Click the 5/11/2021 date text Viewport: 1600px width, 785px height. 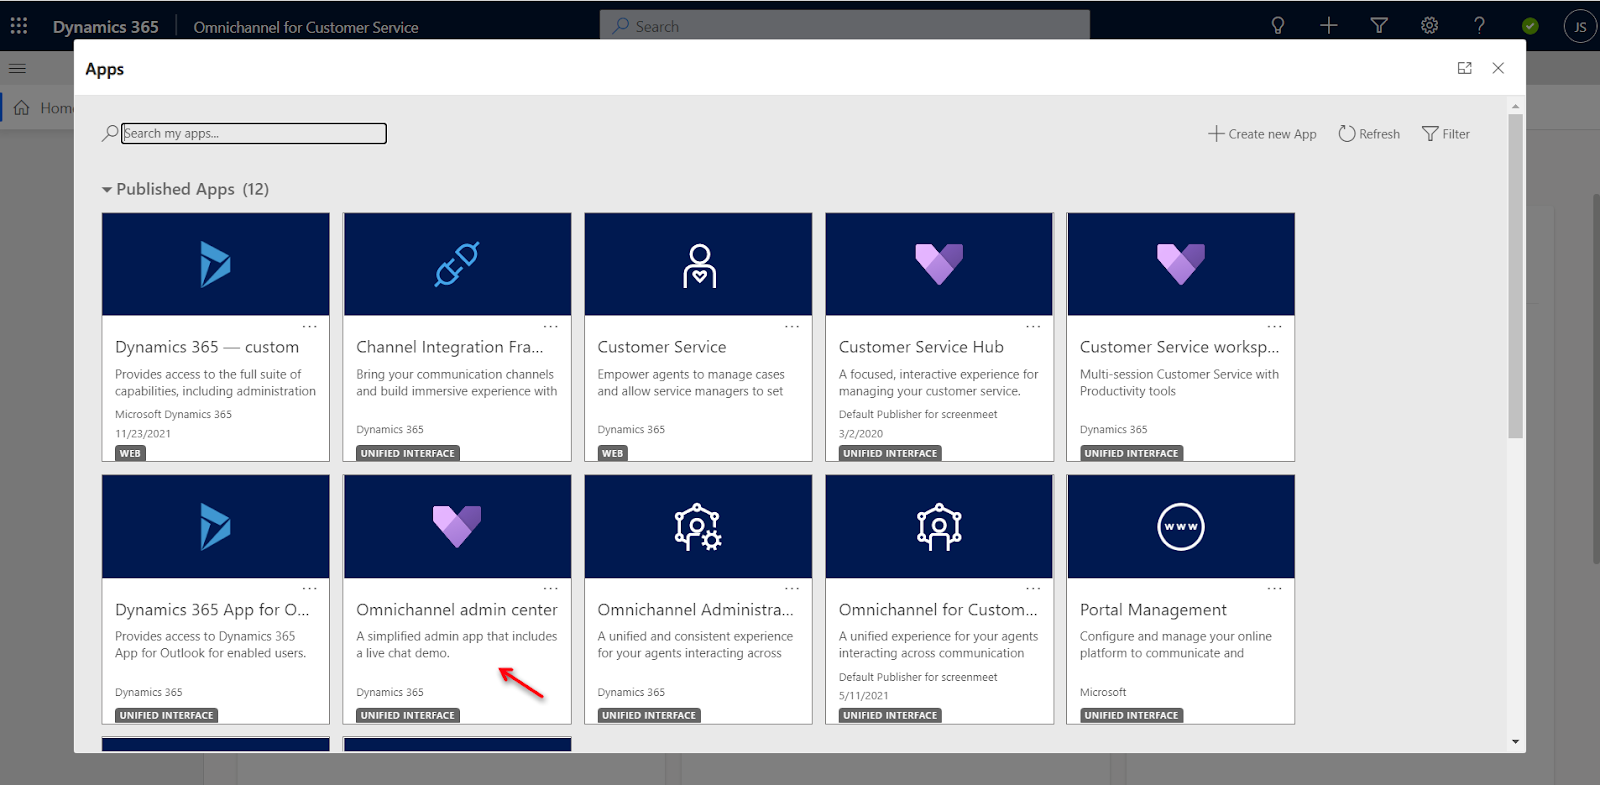coord(863,696)
